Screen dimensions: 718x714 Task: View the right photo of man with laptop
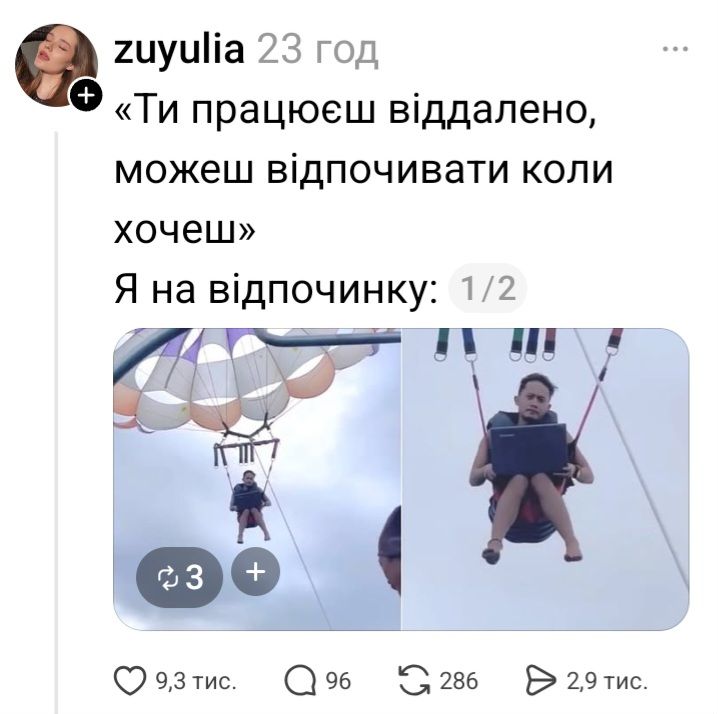click(545, 479)
